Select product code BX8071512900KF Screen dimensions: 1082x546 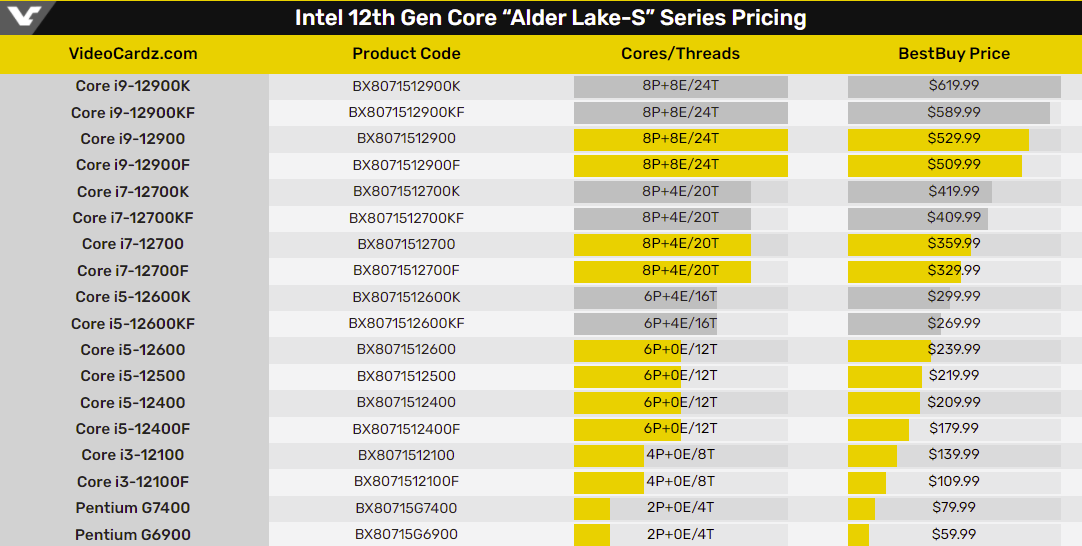tap(406, 112)
